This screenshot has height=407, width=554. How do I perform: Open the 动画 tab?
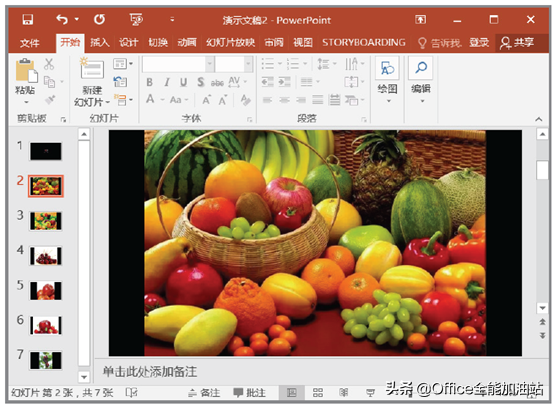[x=187, y=43]
